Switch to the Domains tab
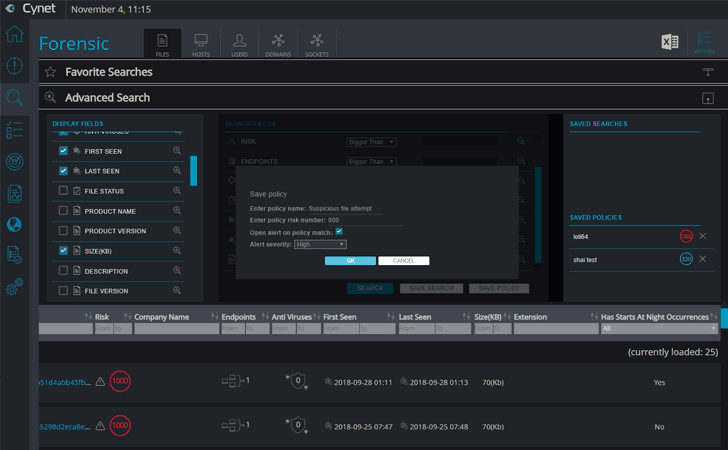 point(278,45)
